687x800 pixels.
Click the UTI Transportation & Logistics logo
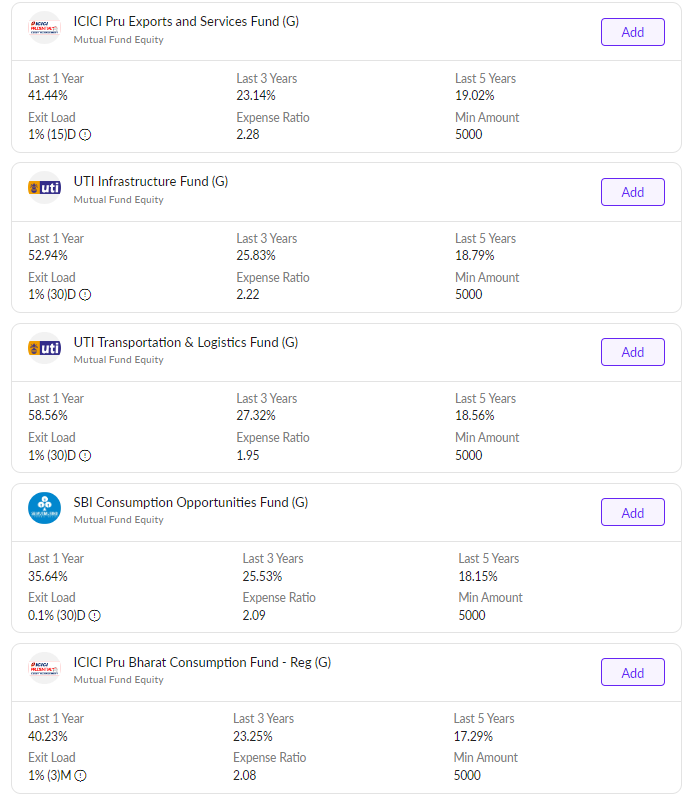tap(45, 348)
